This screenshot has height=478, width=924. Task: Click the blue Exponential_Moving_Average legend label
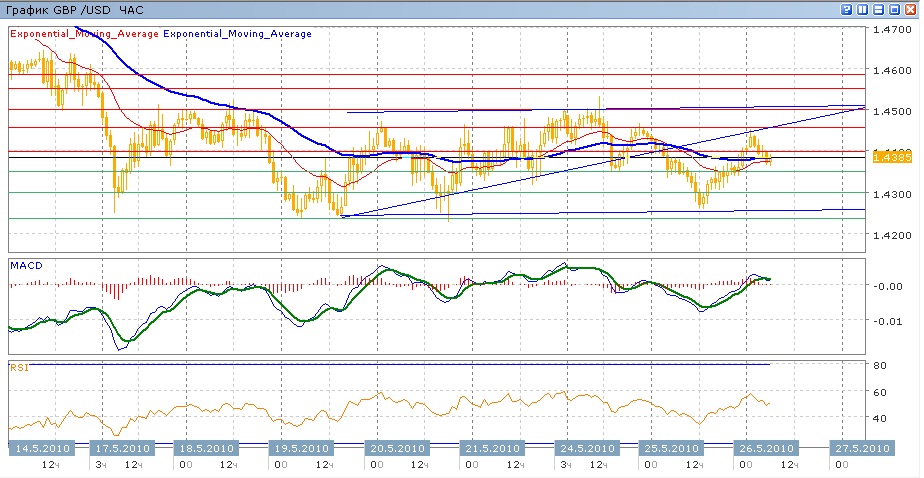point(236,33)
